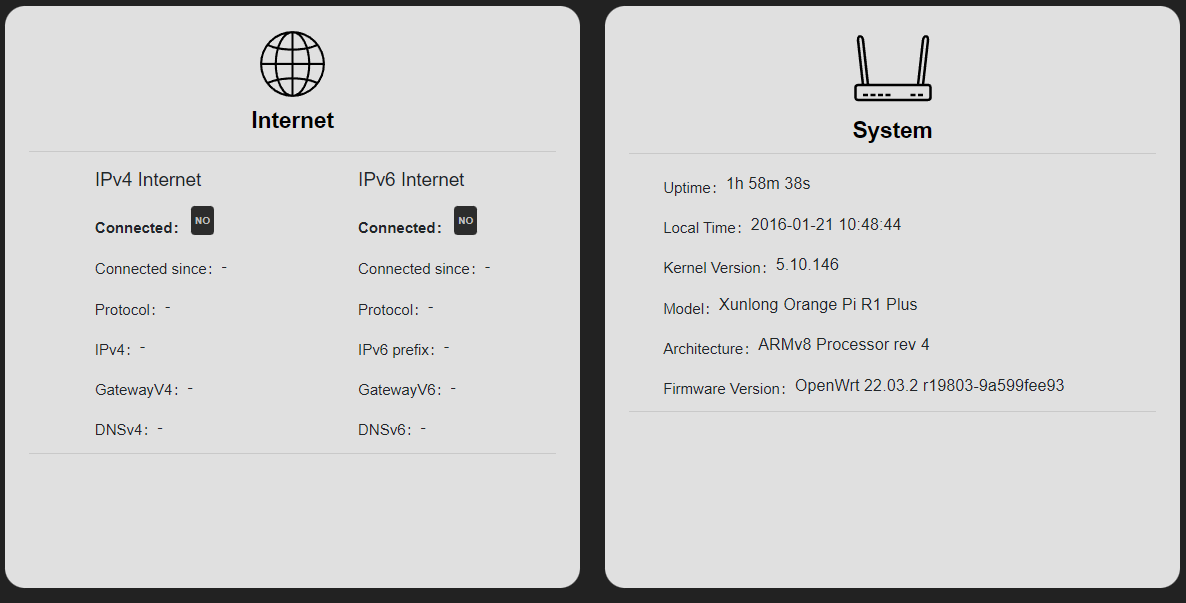Click the DNSv6 label
This screenshot has width=1186, height=603.
click(386, 430)
